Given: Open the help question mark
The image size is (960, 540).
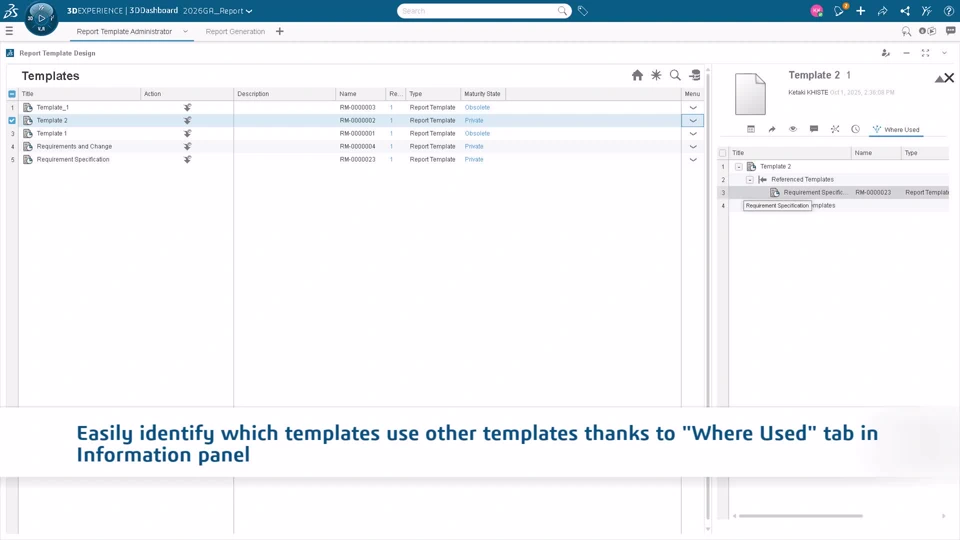Looking at the screenshot, I should pos(948,11).
